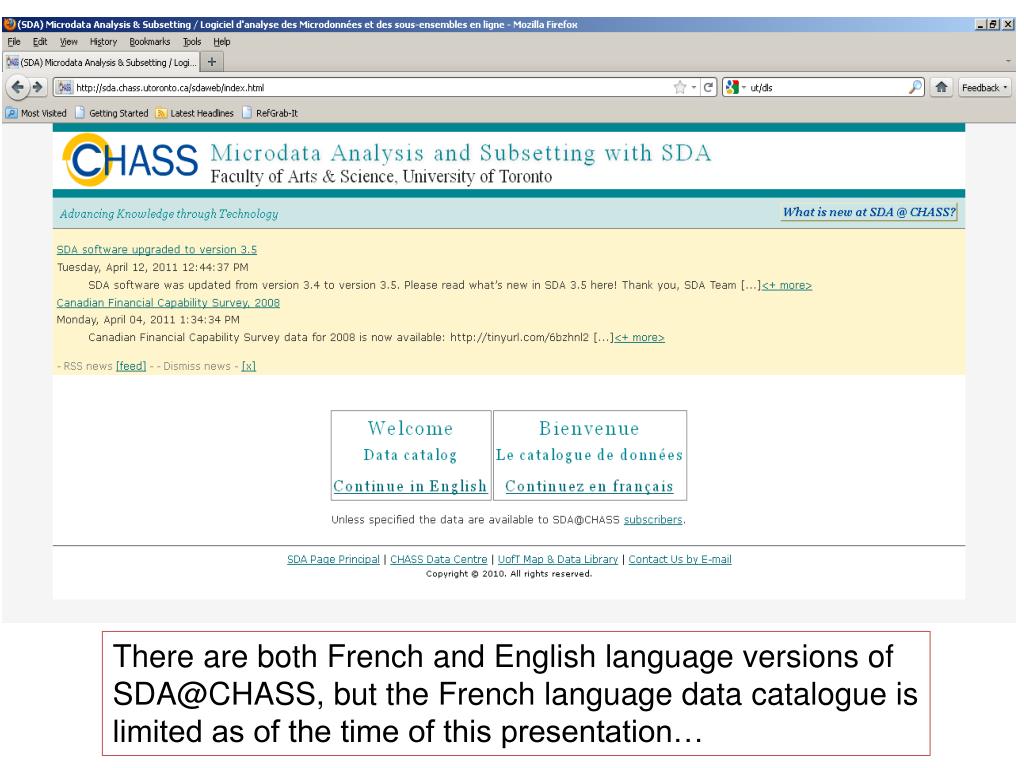1024x768 pixels.
Task: Click 'Le catalogue de données' text
Action: click(589, 455)
